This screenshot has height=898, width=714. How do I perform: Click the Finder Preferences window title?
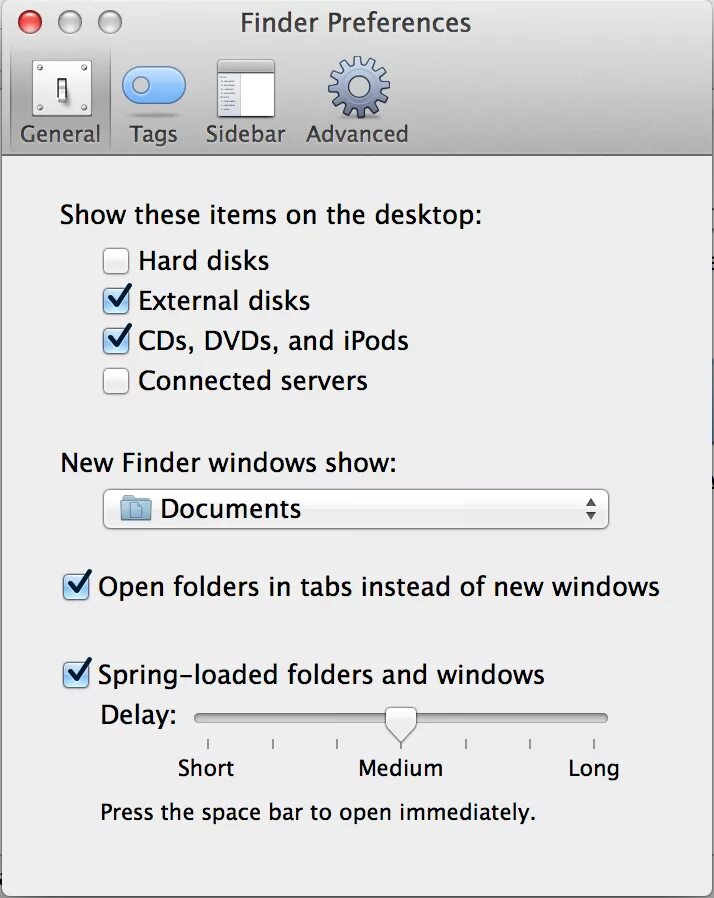click(356, 23)
